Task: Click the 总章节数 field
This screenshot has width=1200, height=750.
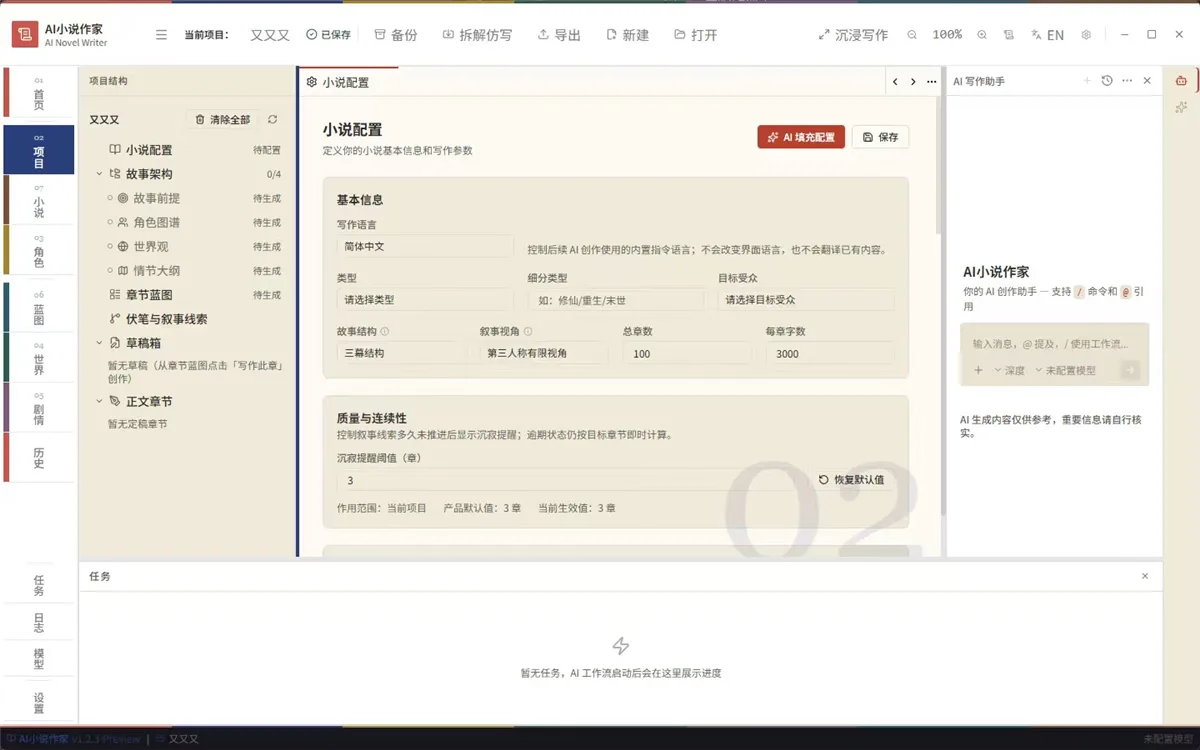Action: (687, 353)
